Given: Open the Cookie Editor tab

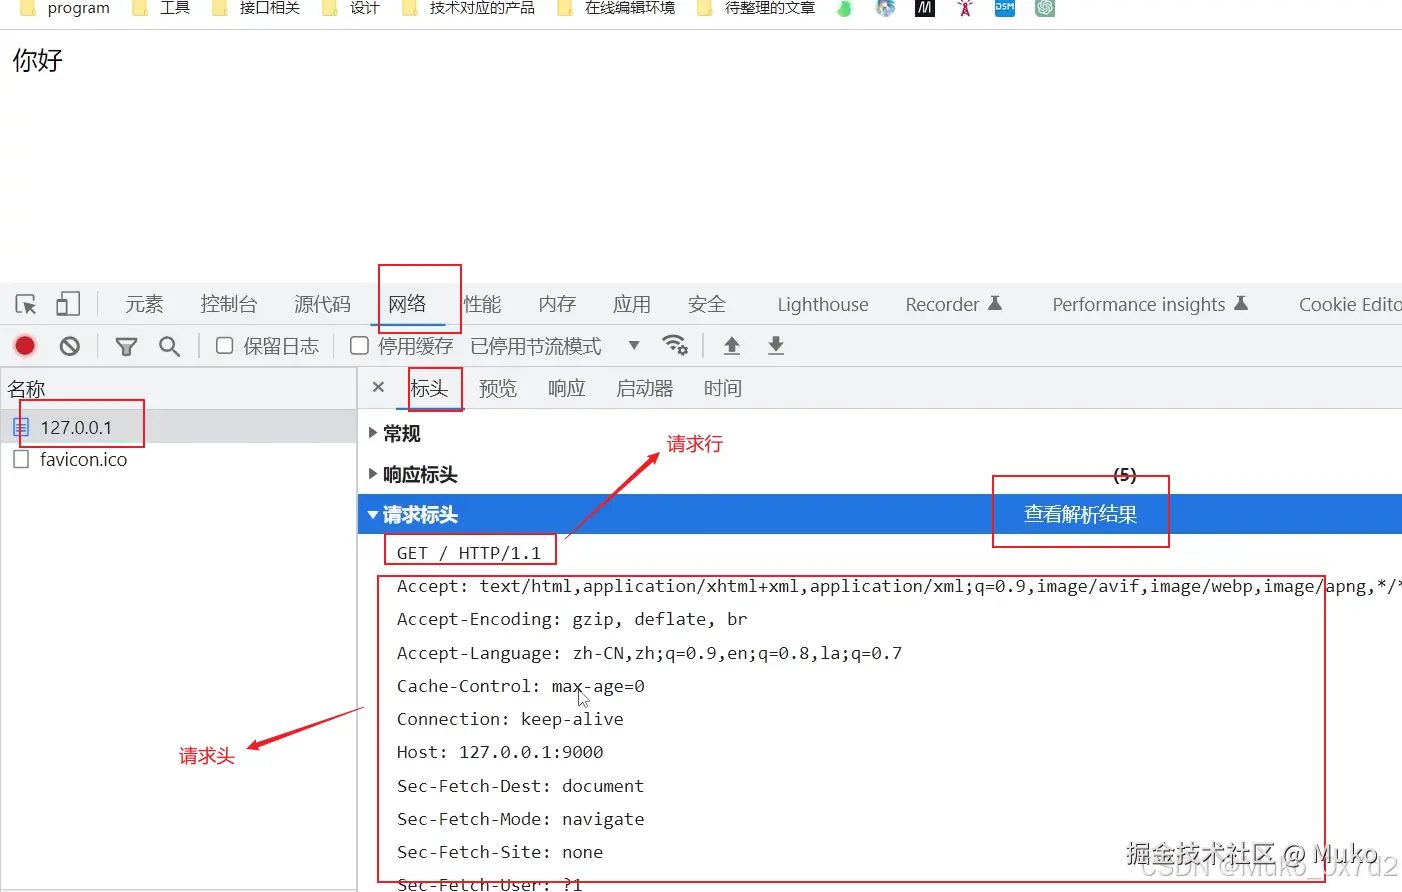Looking at the screenshot, I should click(x=1350, y=304).
